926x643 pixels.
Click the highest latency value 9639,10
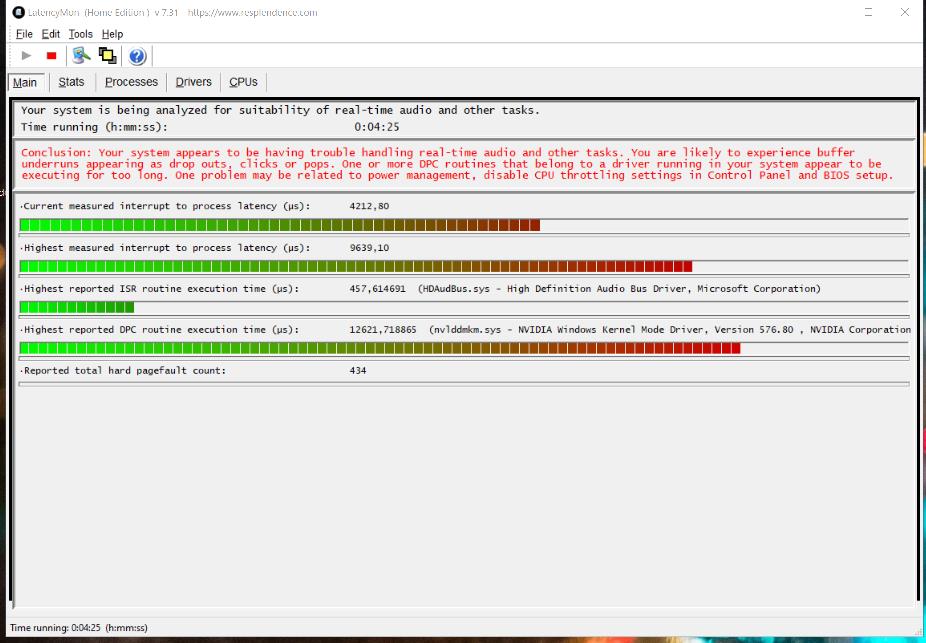[x=369, y=247]
